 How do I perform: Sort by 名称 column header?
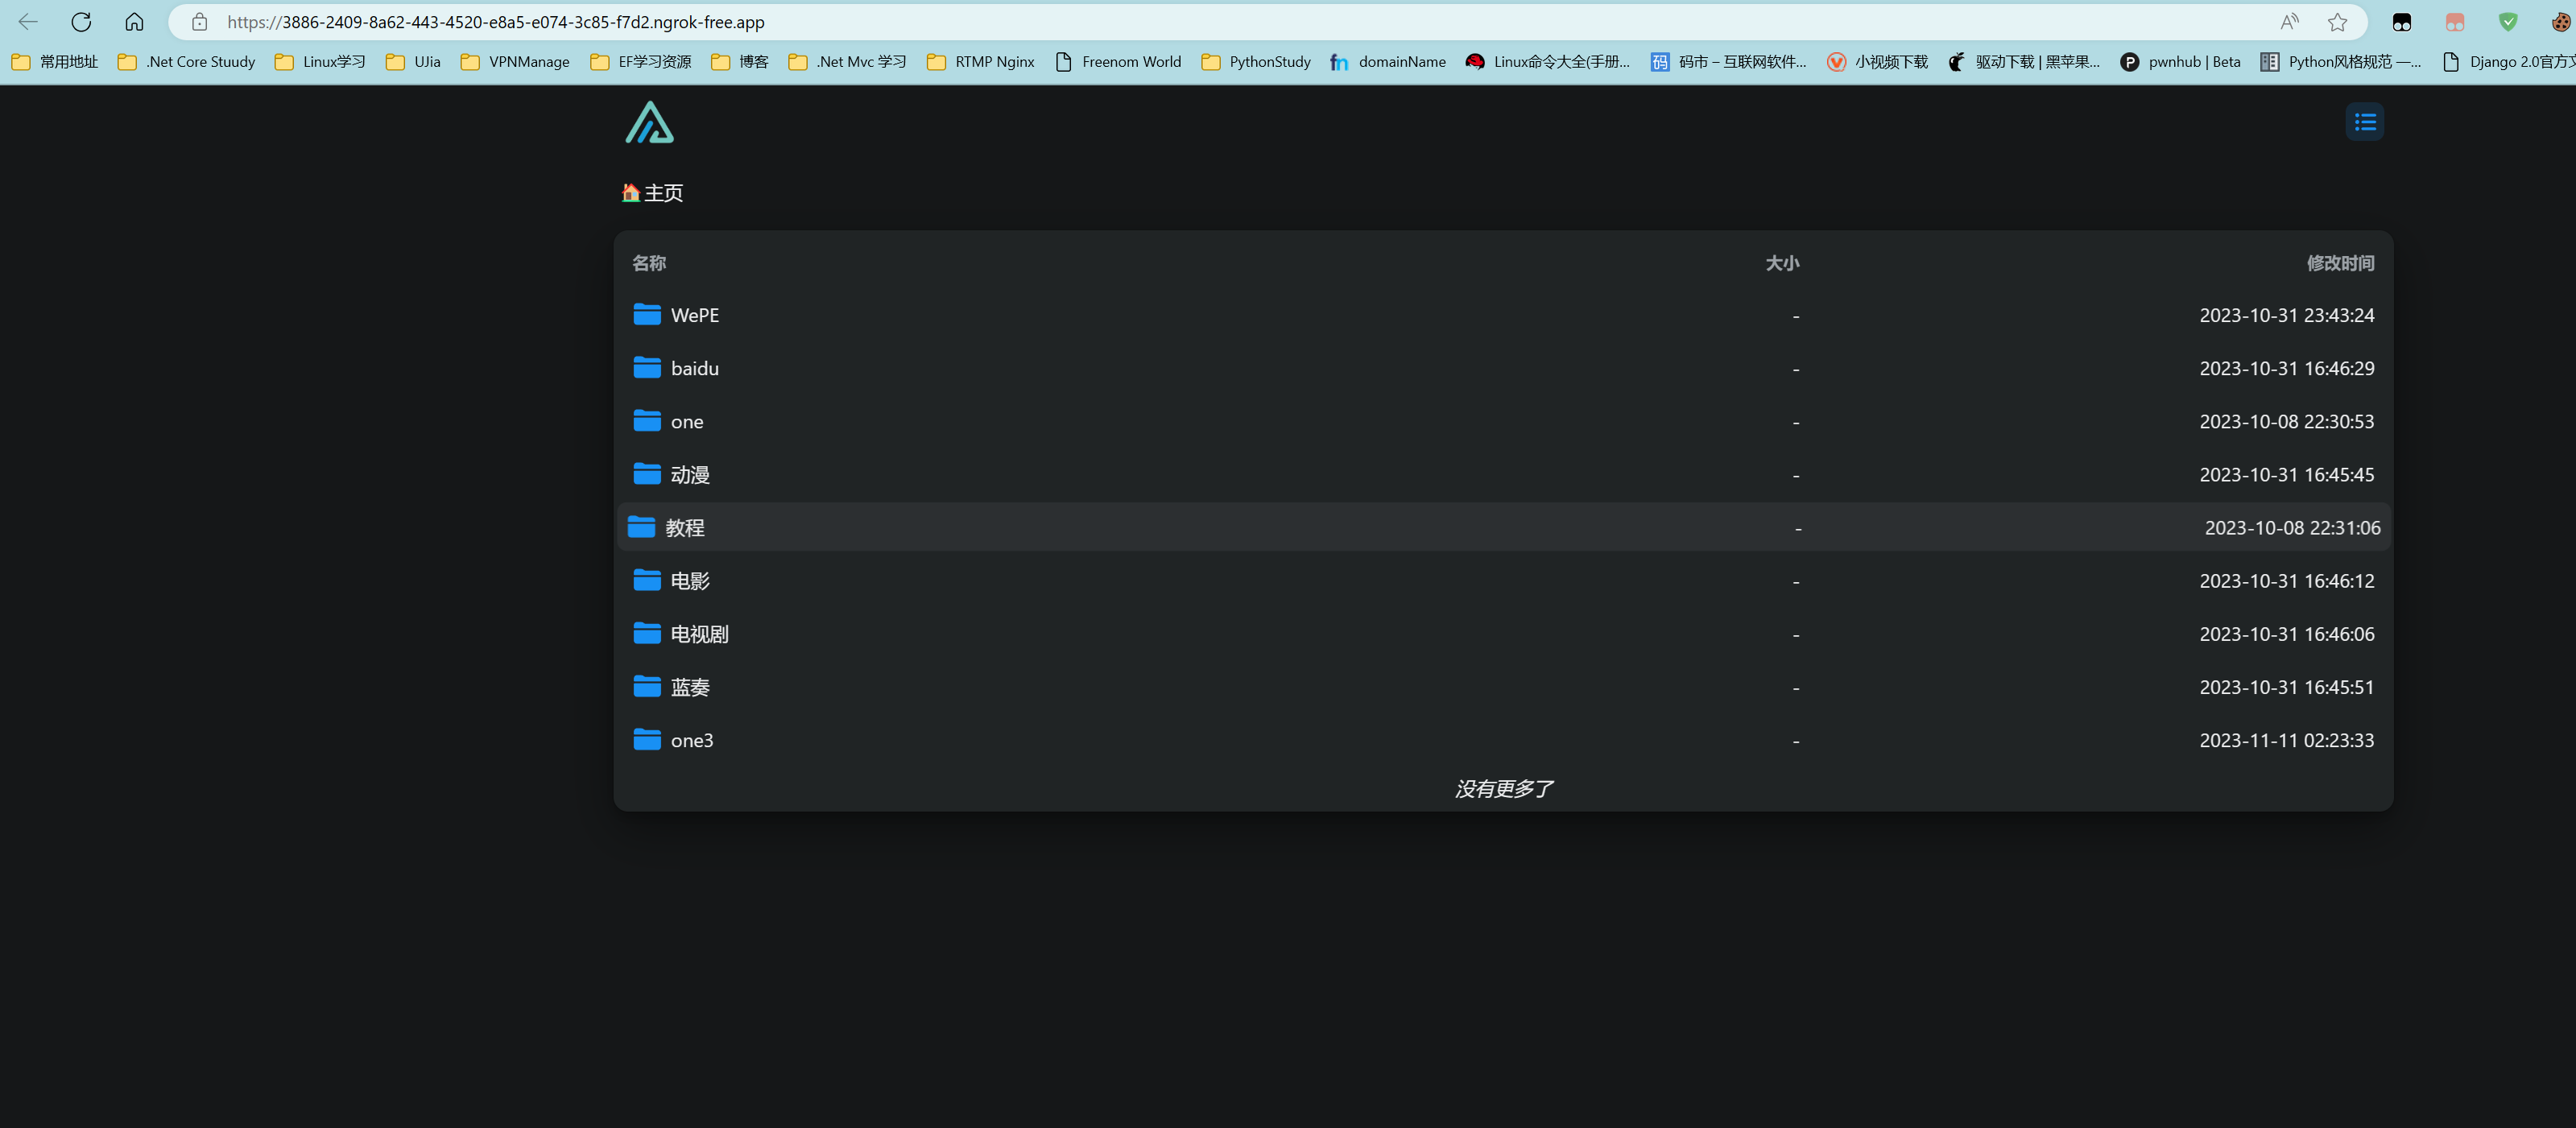649,263
